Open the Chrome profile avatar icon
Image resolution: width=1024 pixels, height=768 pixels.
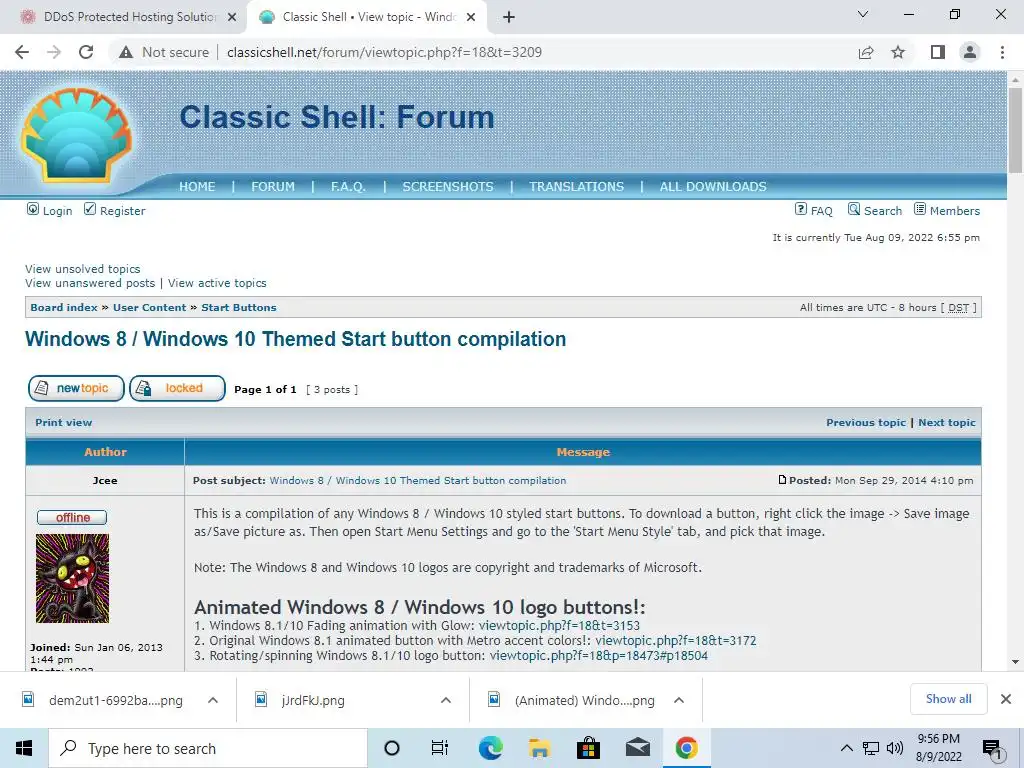970,52
